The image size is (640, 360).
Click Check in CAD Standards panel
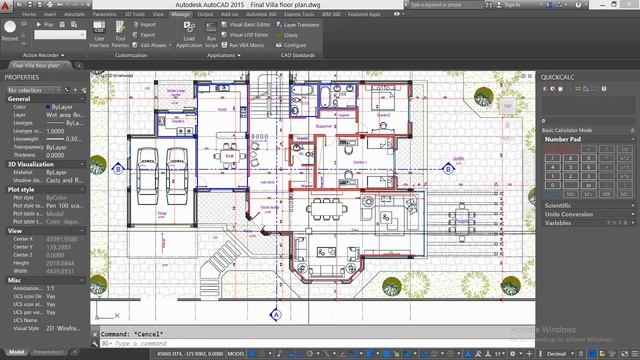(x=287, y=35)
